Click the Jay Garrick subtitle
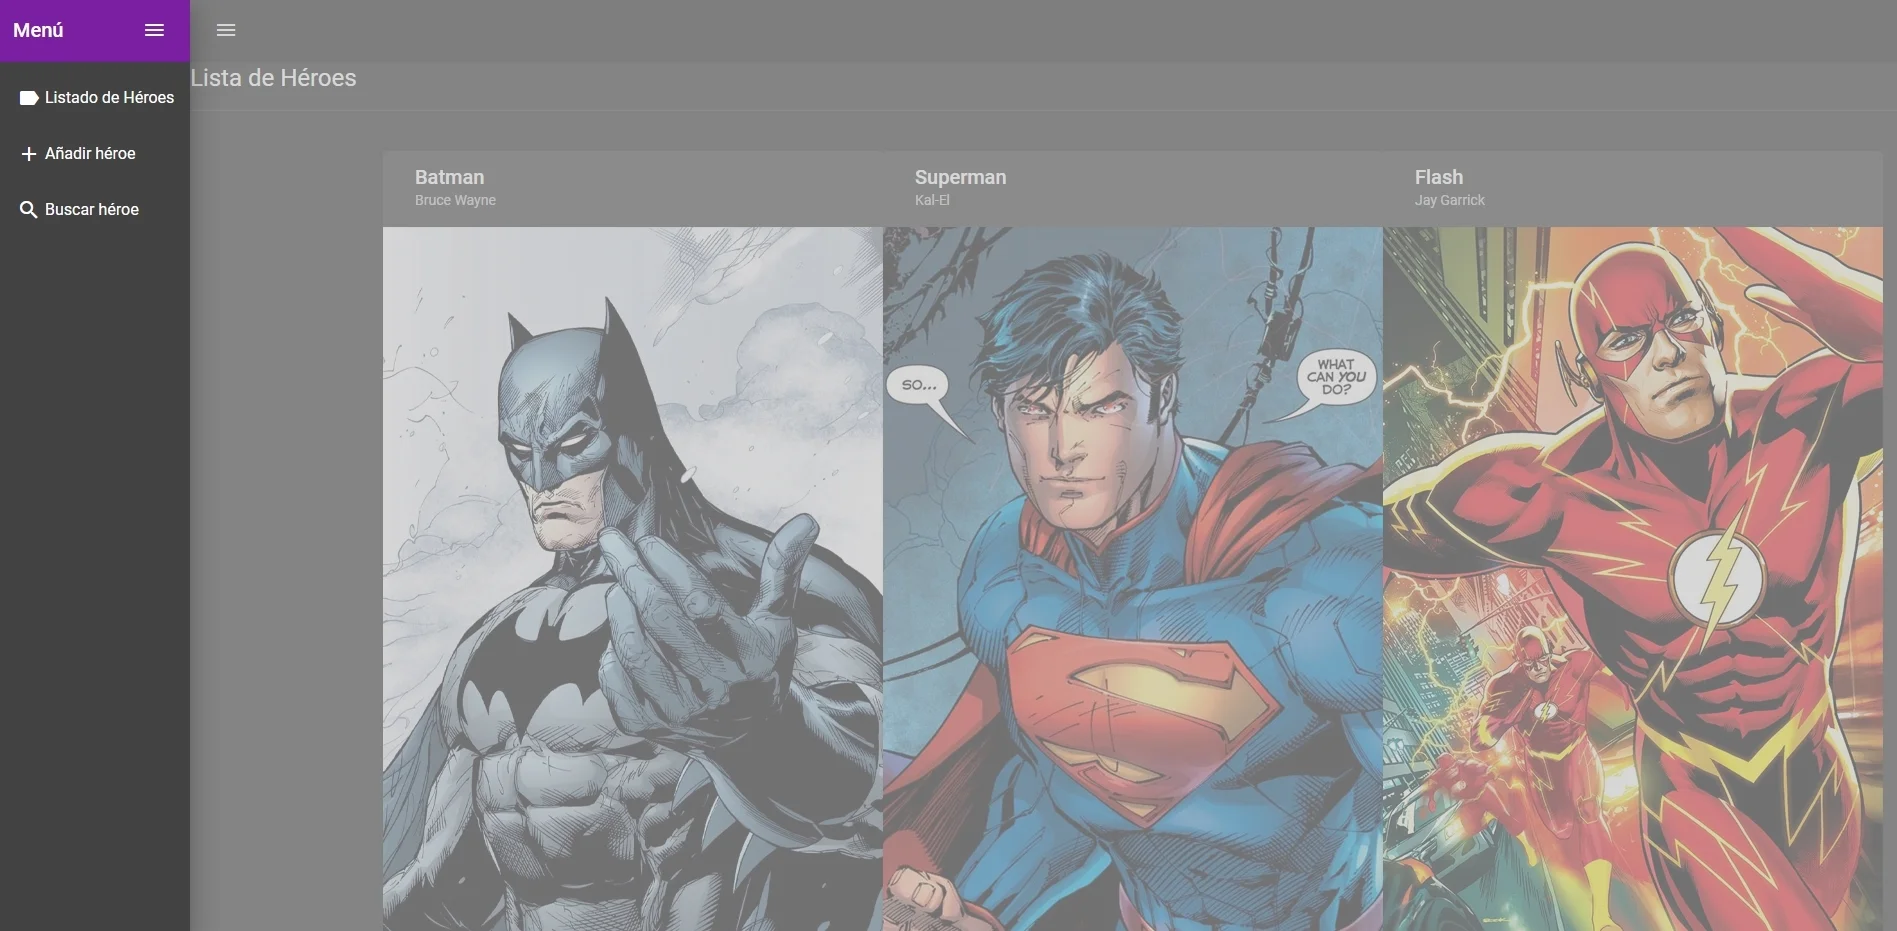Image resolution: width=1897 pixels, height=931 pixels. click(1449, 200)
